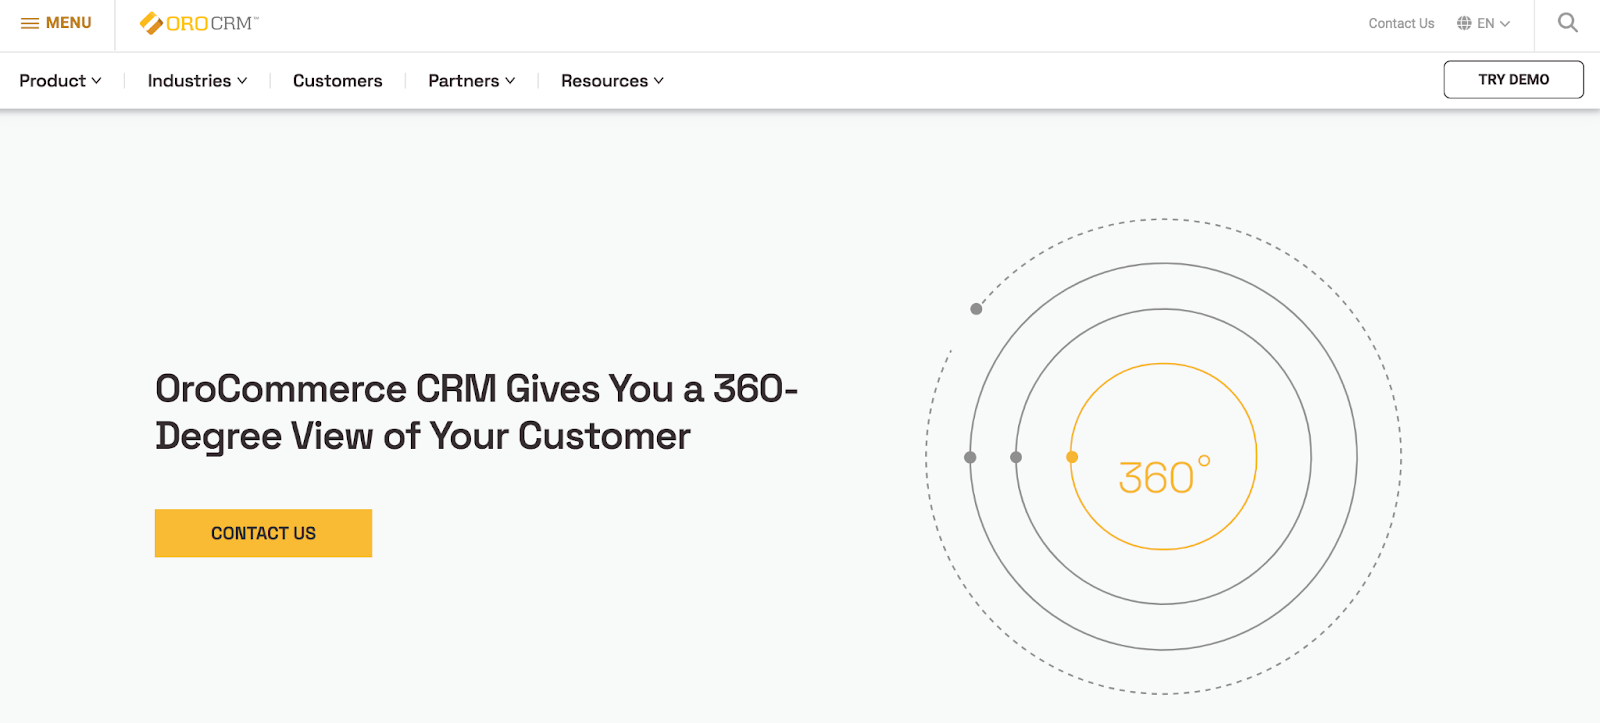Open the Resources menu
This screenshot has height=723, width=1600.
pyautogui.click(x=612, y=81)
